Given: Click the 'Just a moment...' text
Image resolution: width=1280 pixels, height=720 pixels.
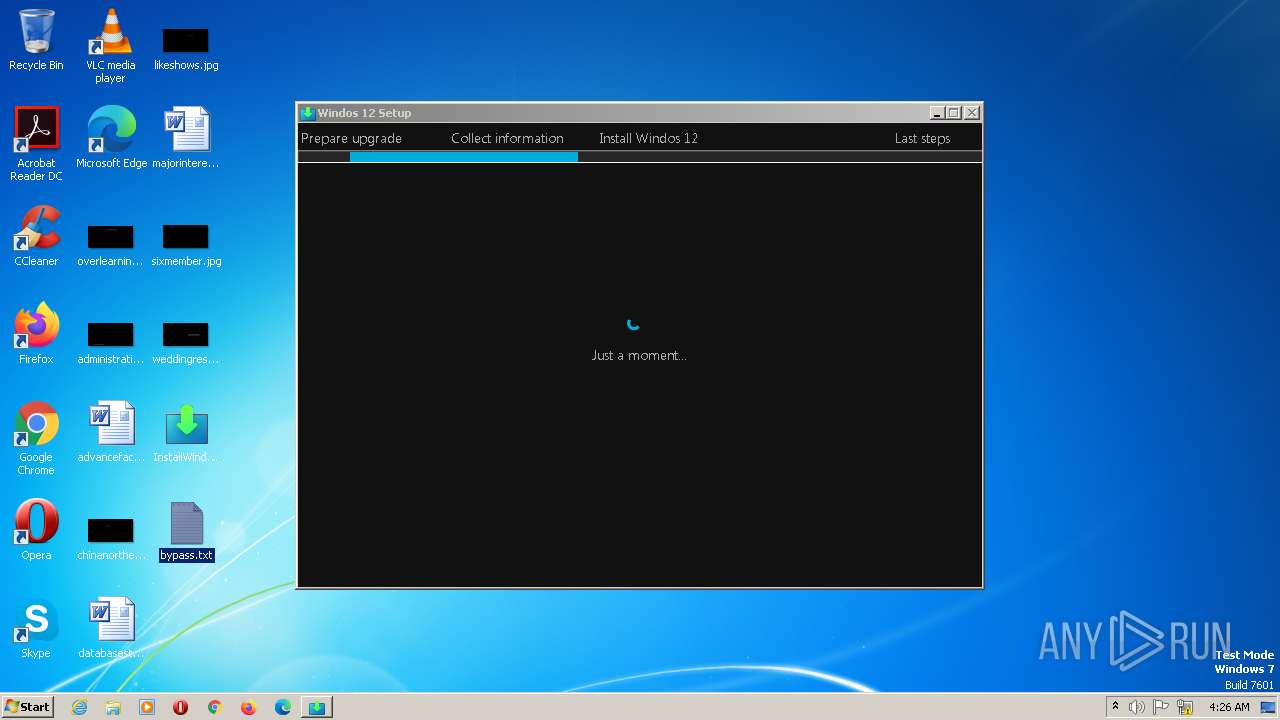Looking at the screenshot, I should pos(638,355).
